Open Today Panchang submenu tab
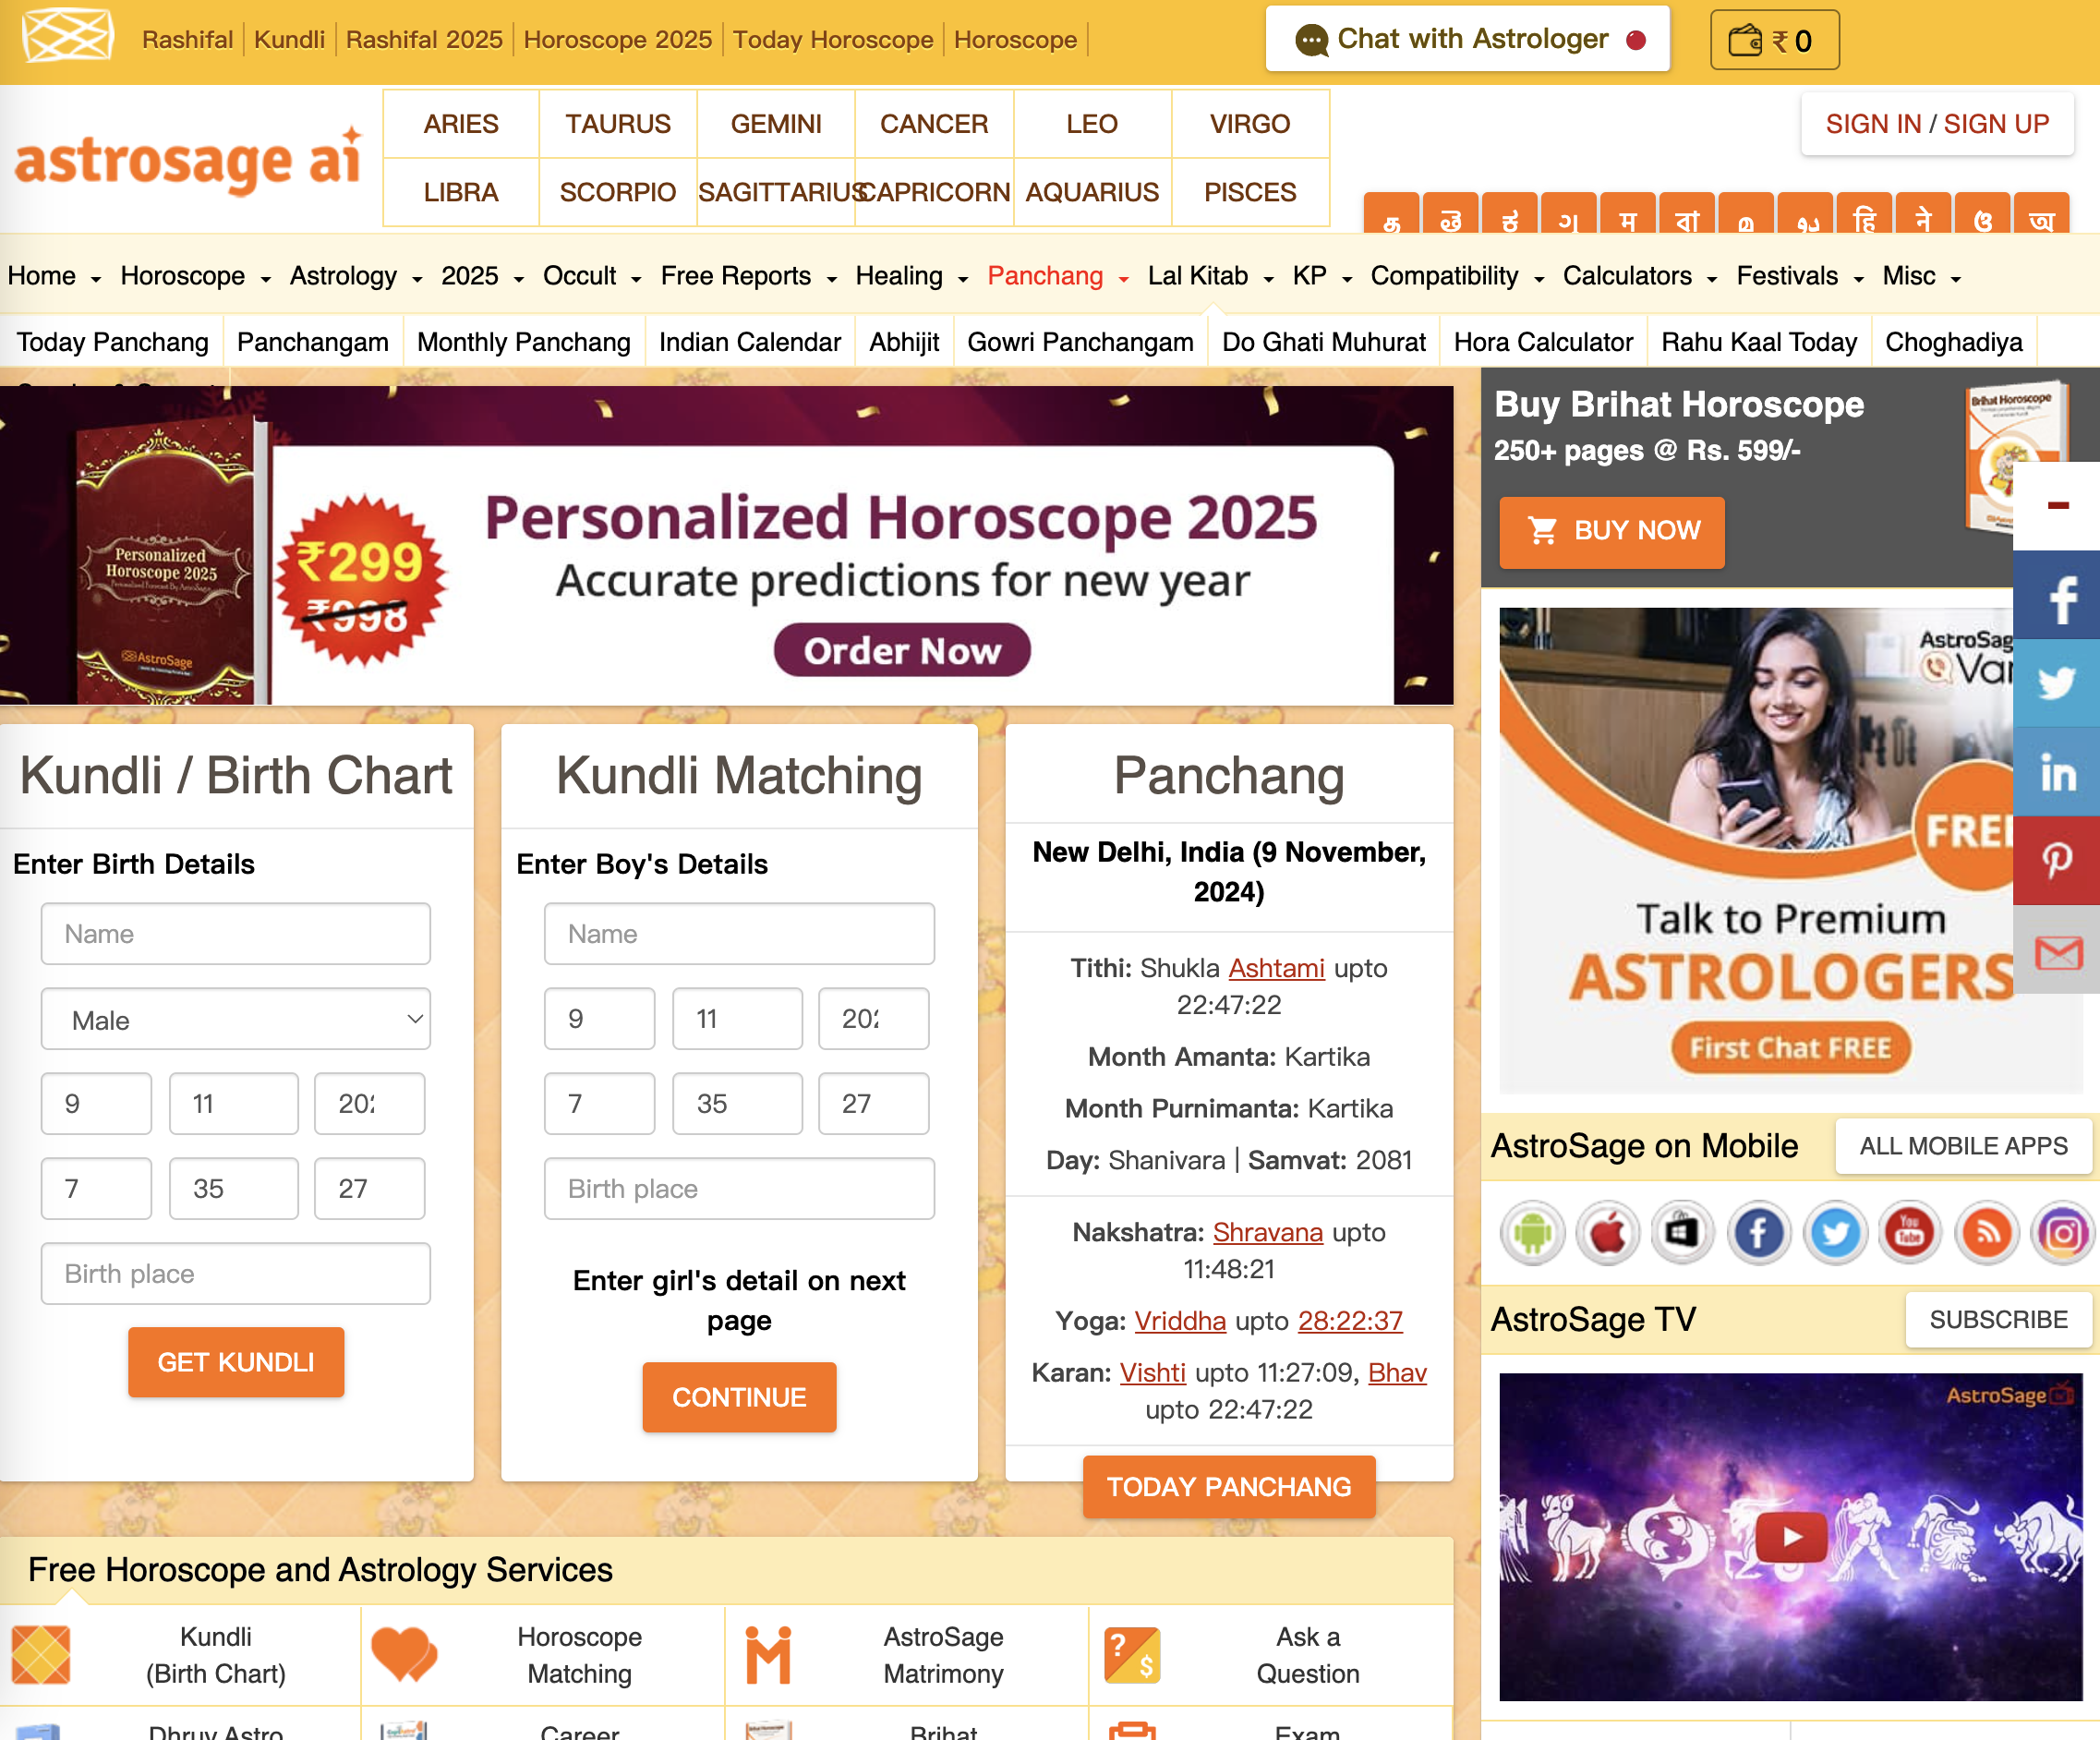This screenshot has width=2100, height=1740. (x=113, y=342)
